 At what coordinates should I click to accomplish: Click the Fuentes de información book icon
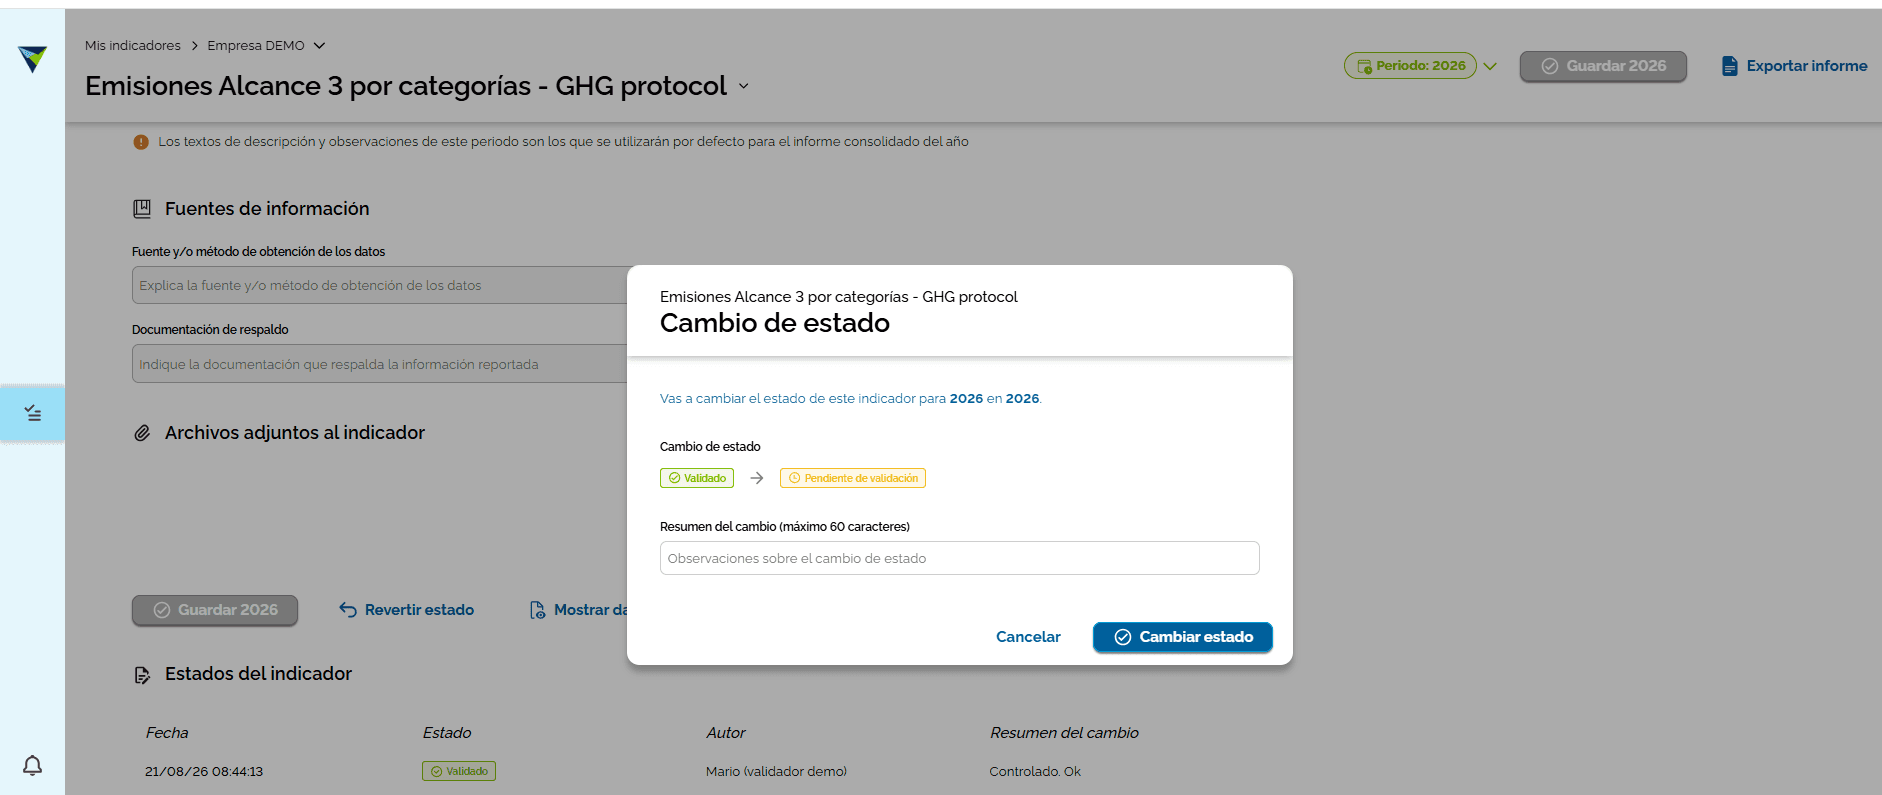[142, 209]
